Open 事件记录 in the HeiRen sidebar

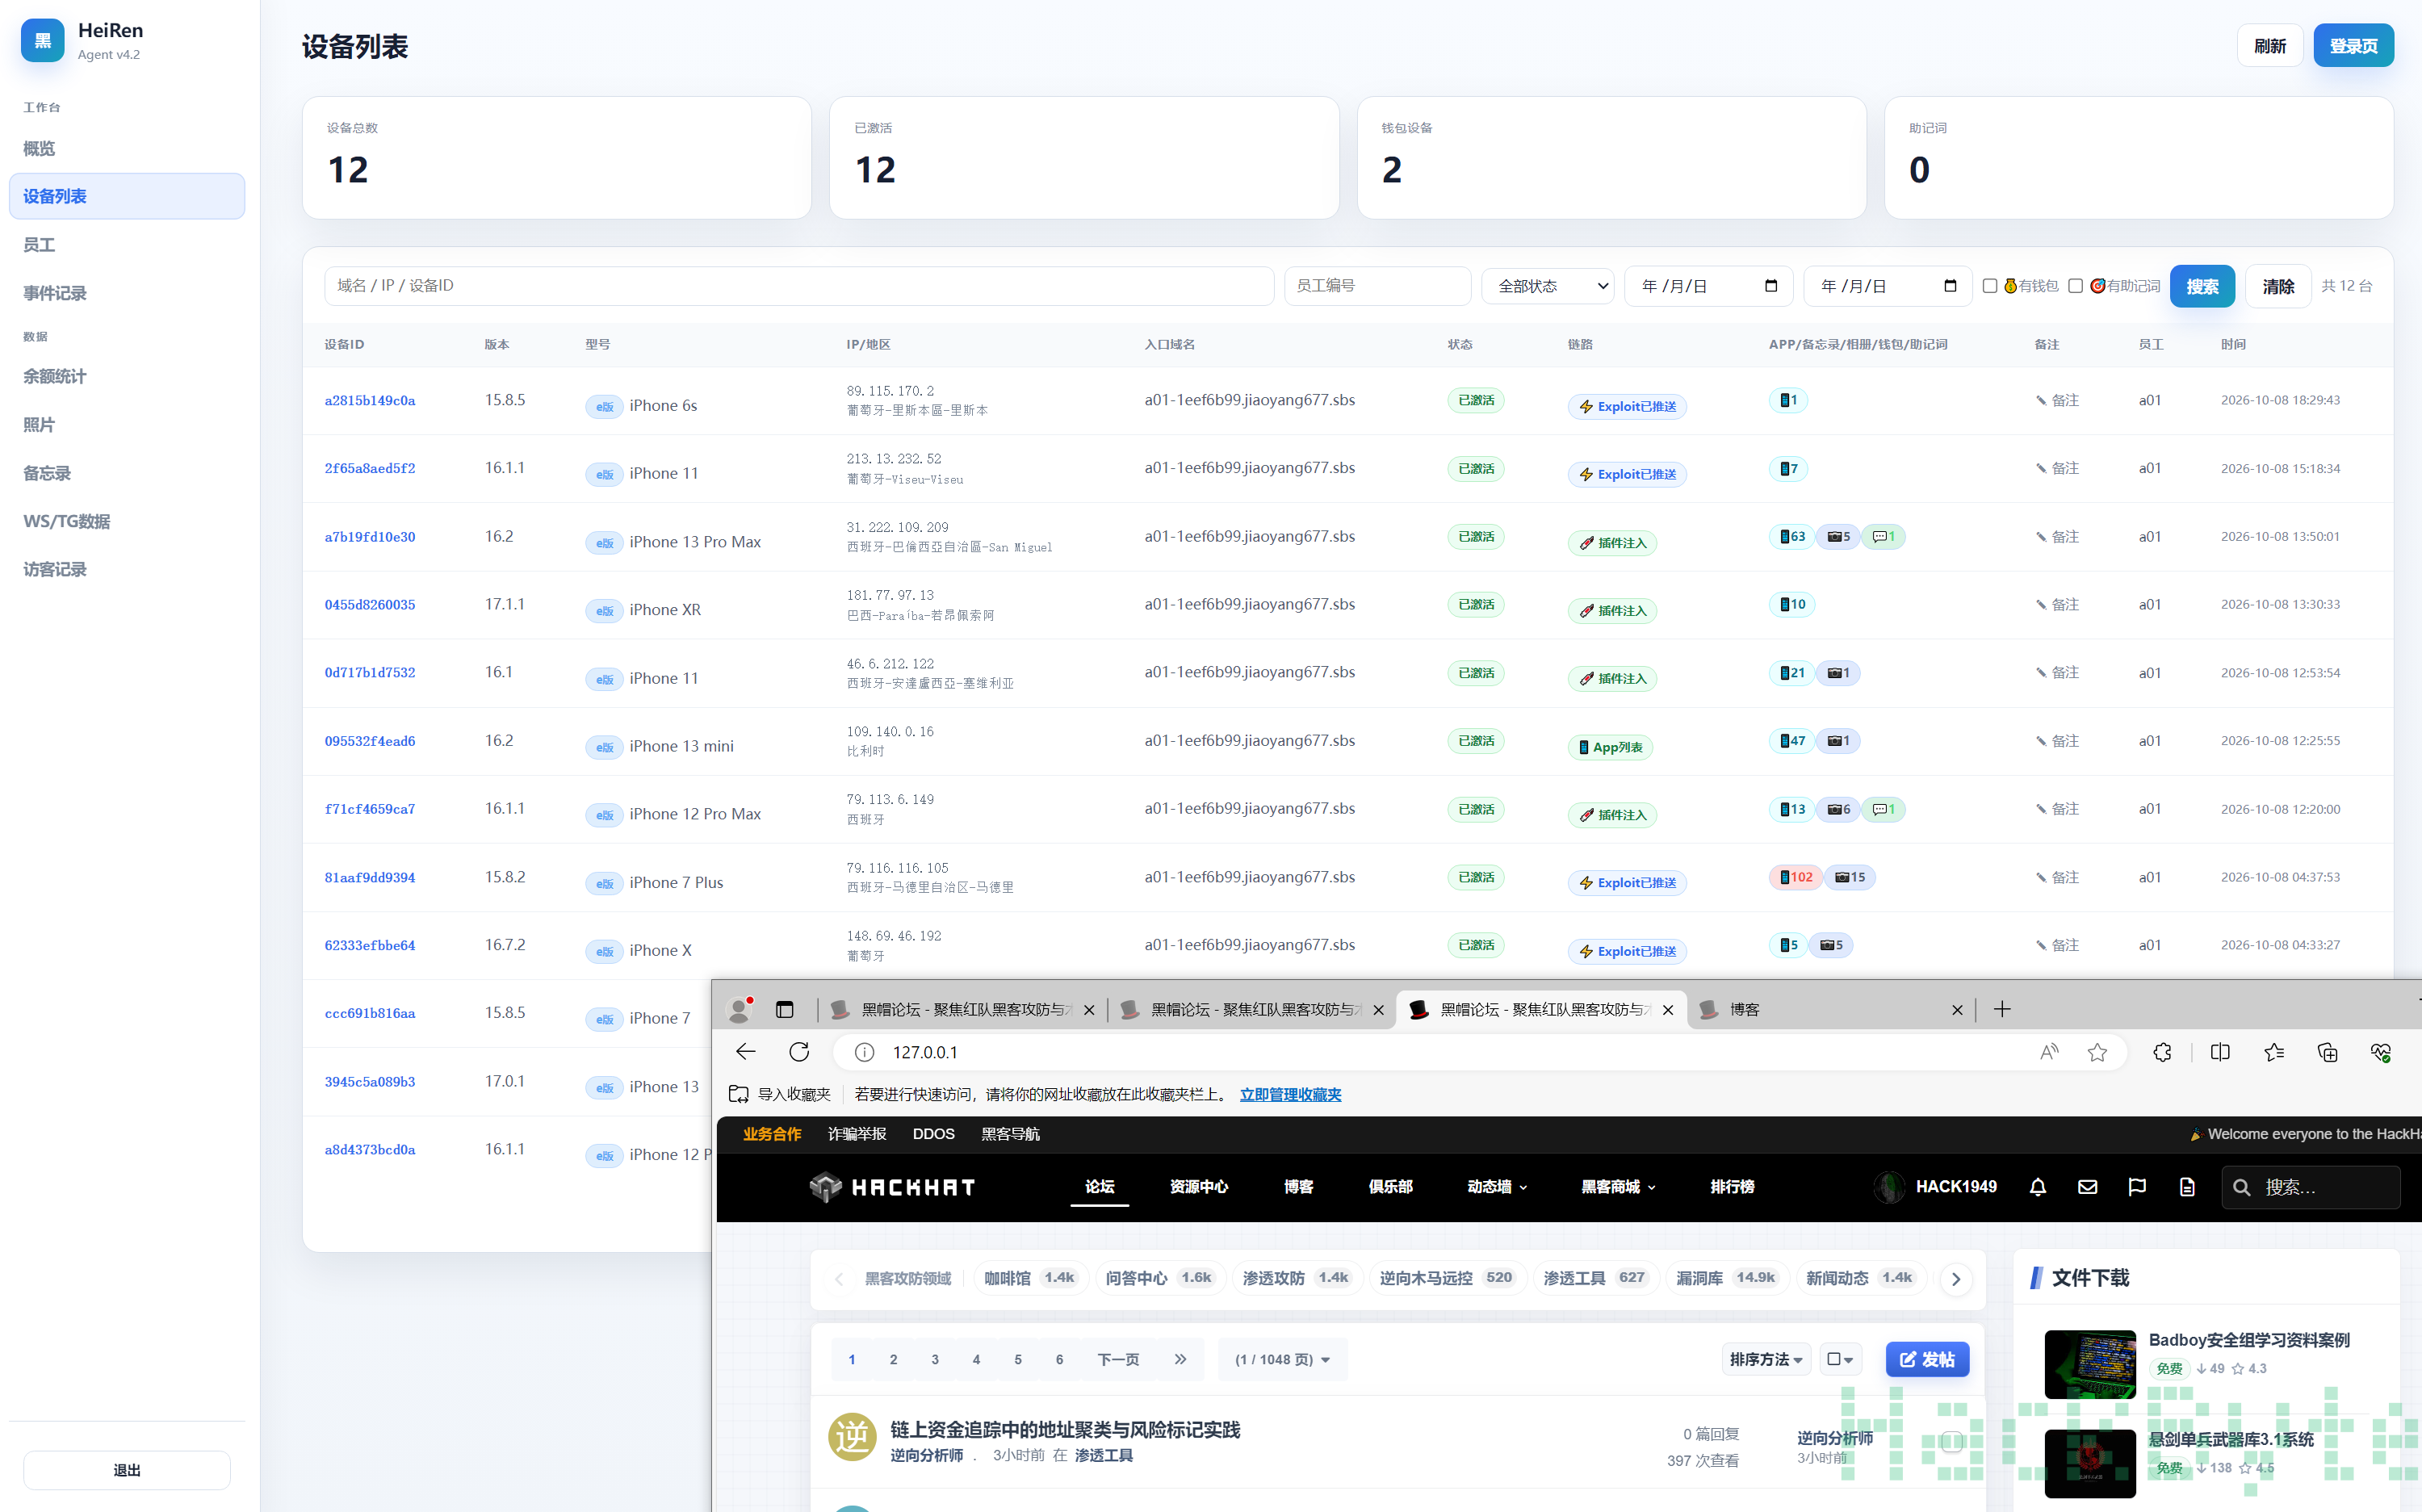pos(127,293)
